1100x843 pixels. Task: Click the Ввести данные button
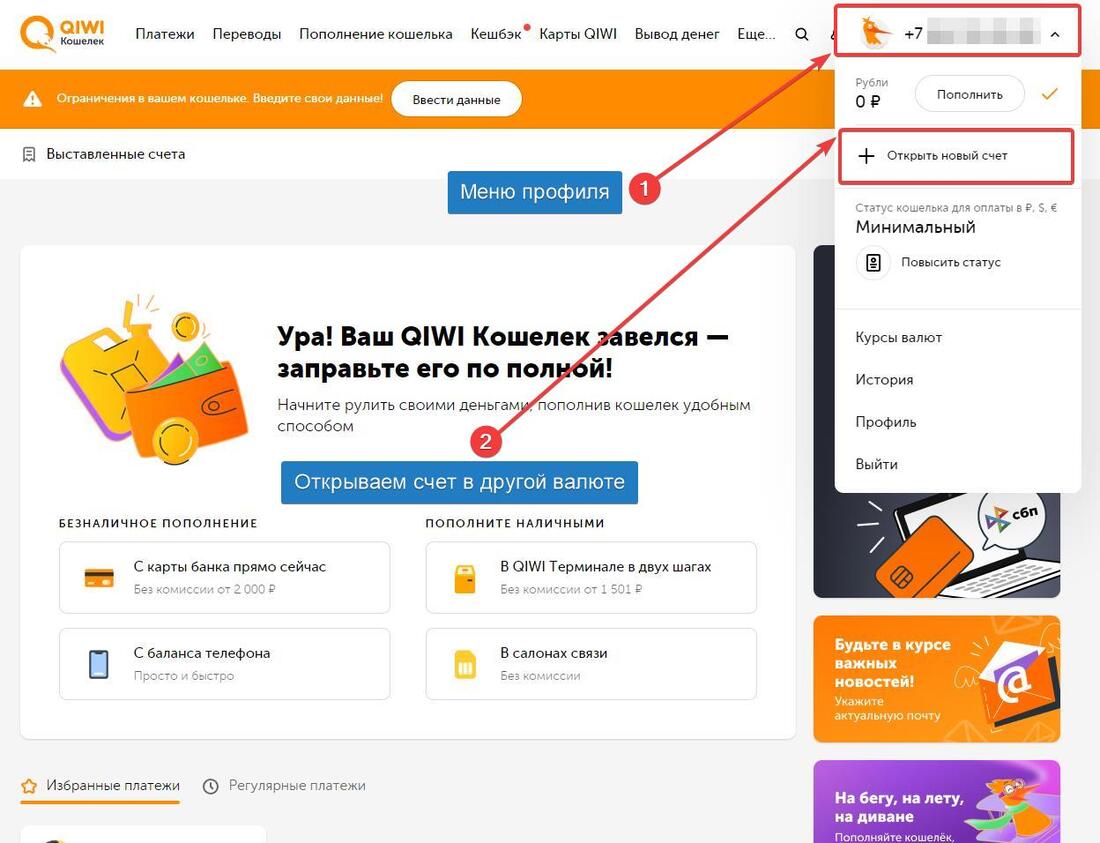tap(457, 100)
